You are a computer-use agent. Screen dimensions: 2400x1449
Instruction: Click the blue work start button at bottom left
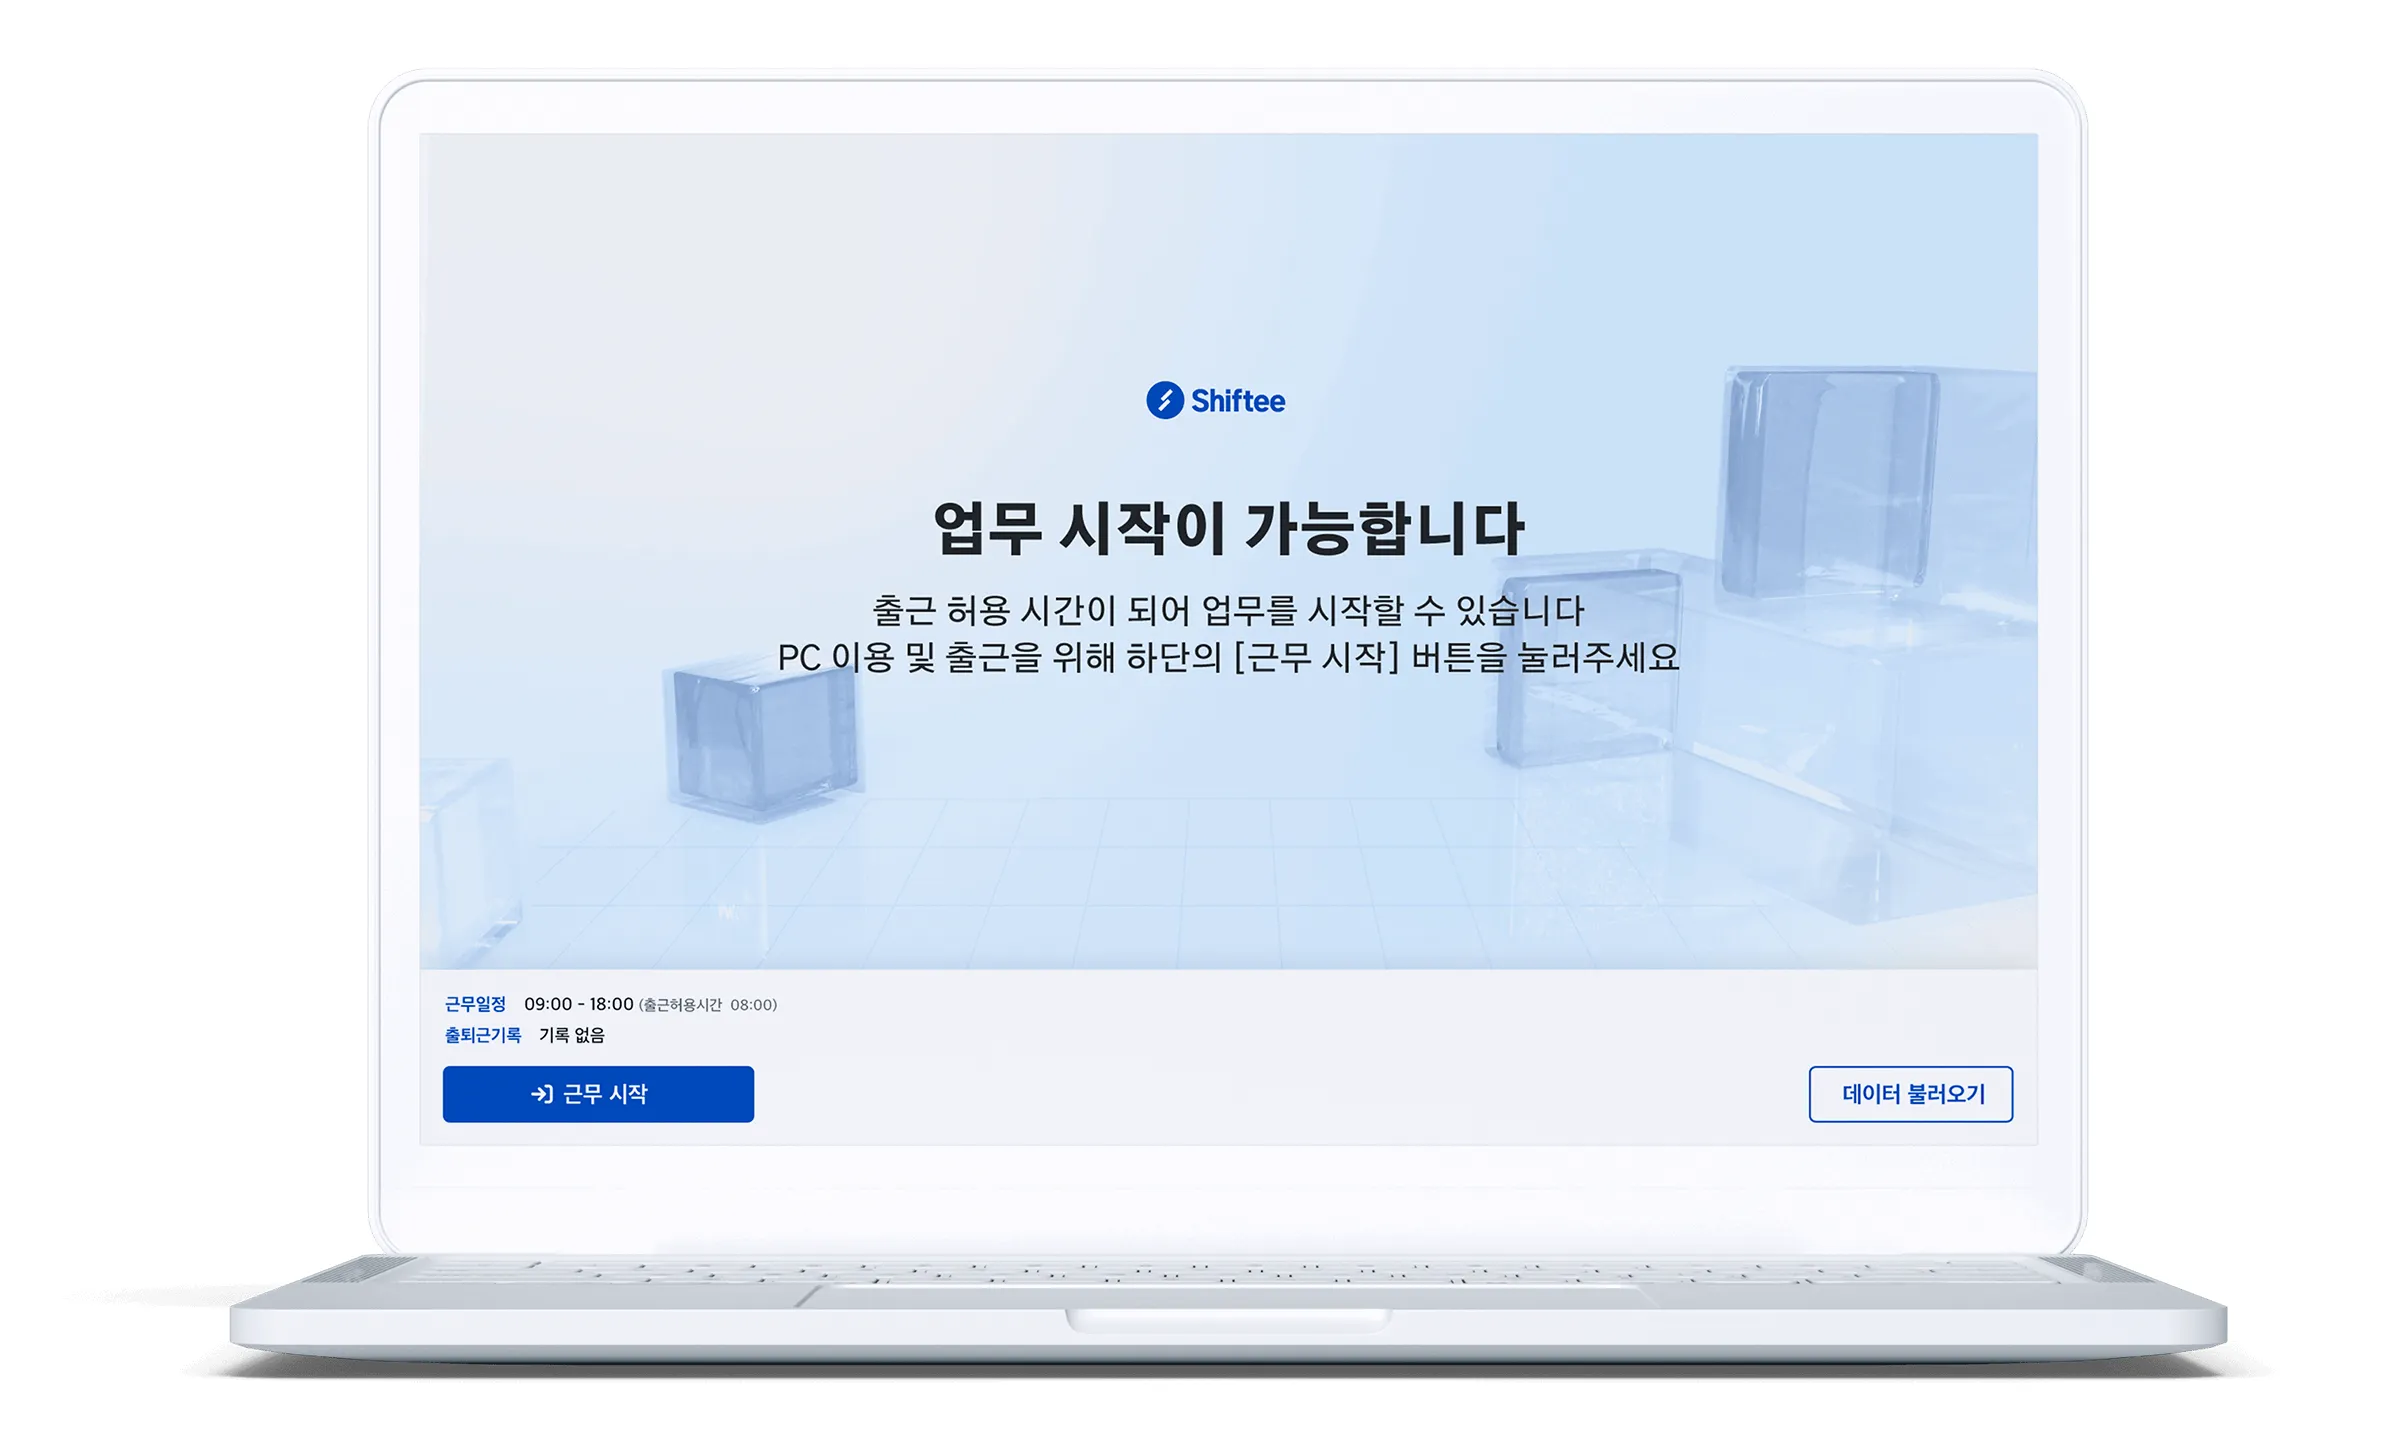598,1095
